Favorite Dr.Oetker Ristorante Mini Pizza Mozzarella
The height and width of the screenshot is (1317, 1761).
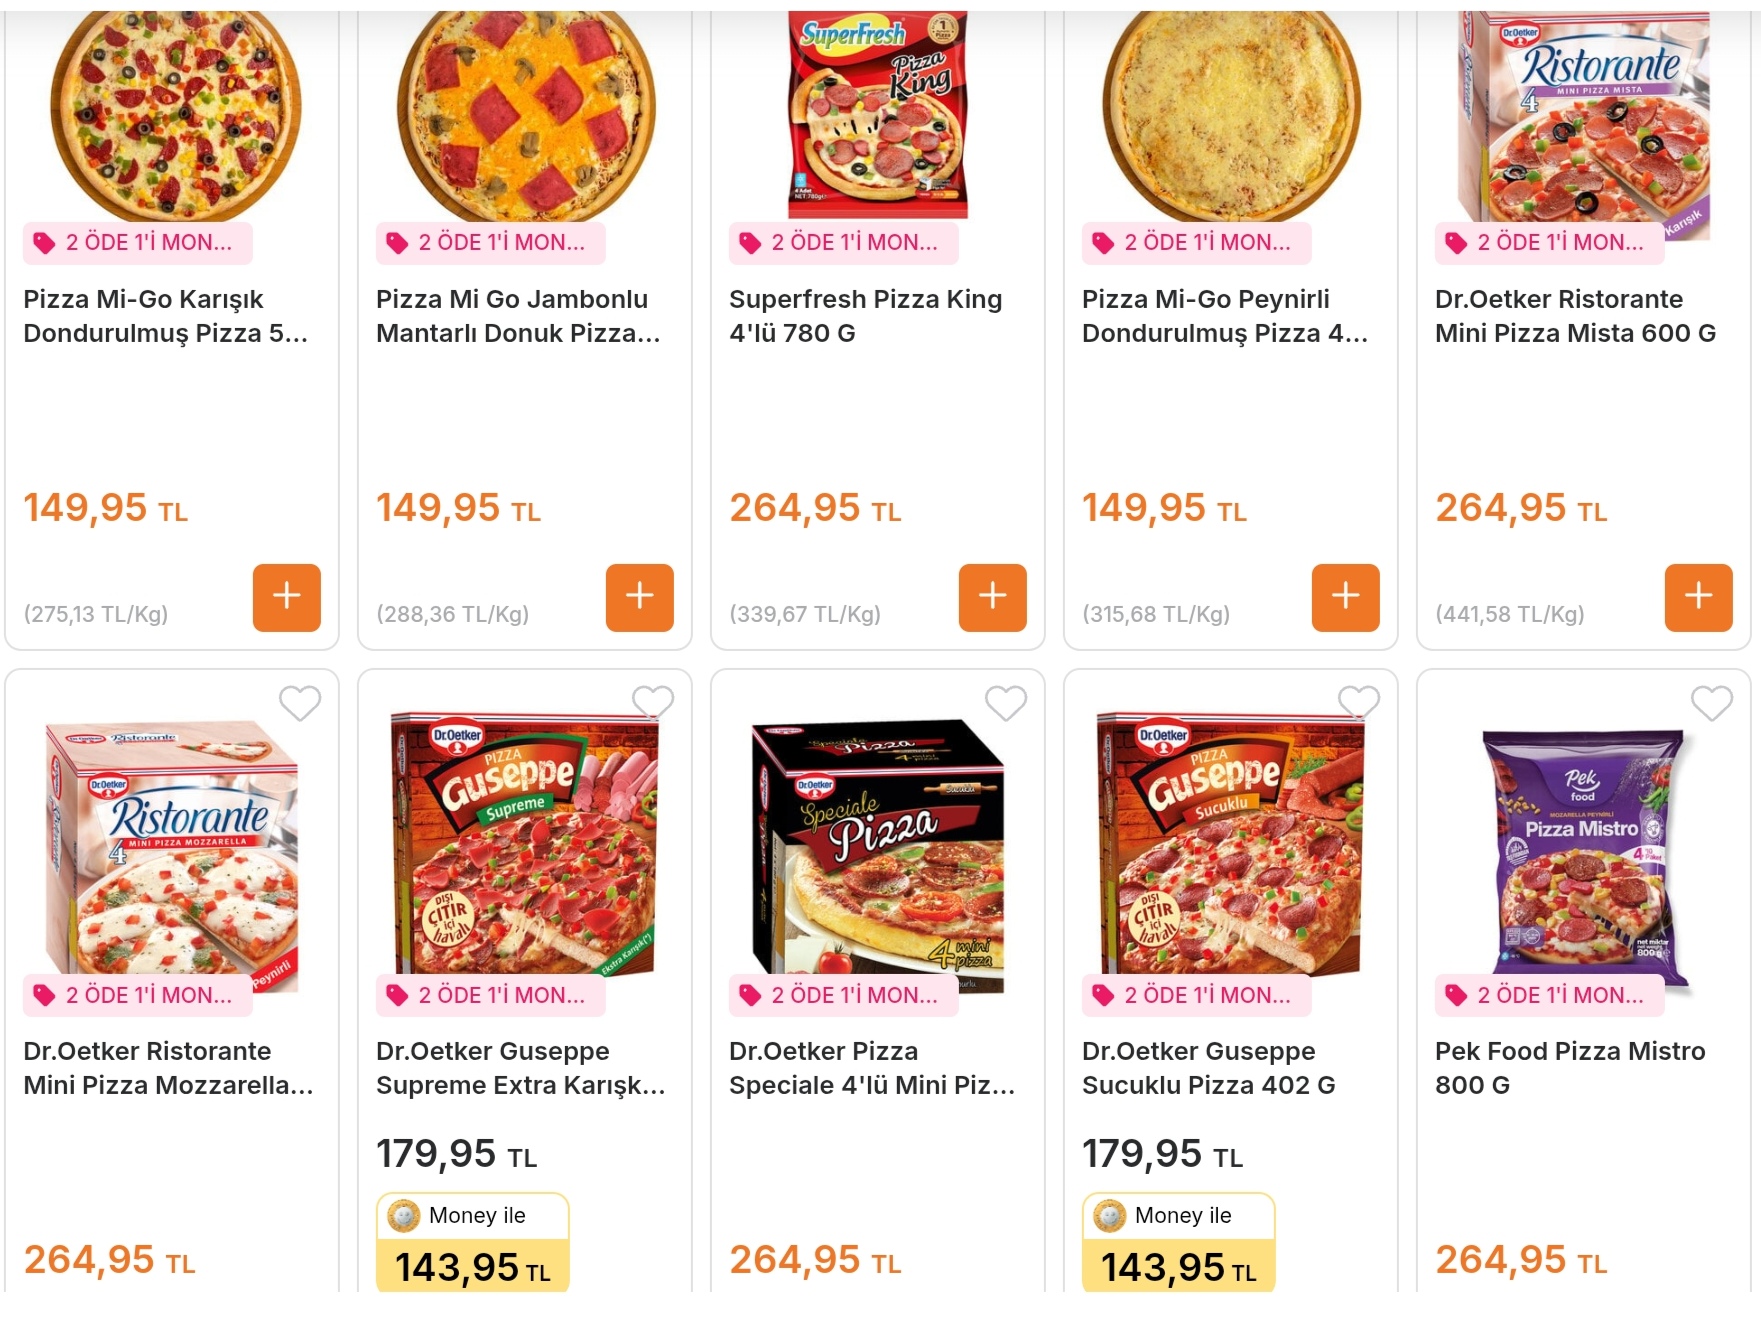point(299,703)
